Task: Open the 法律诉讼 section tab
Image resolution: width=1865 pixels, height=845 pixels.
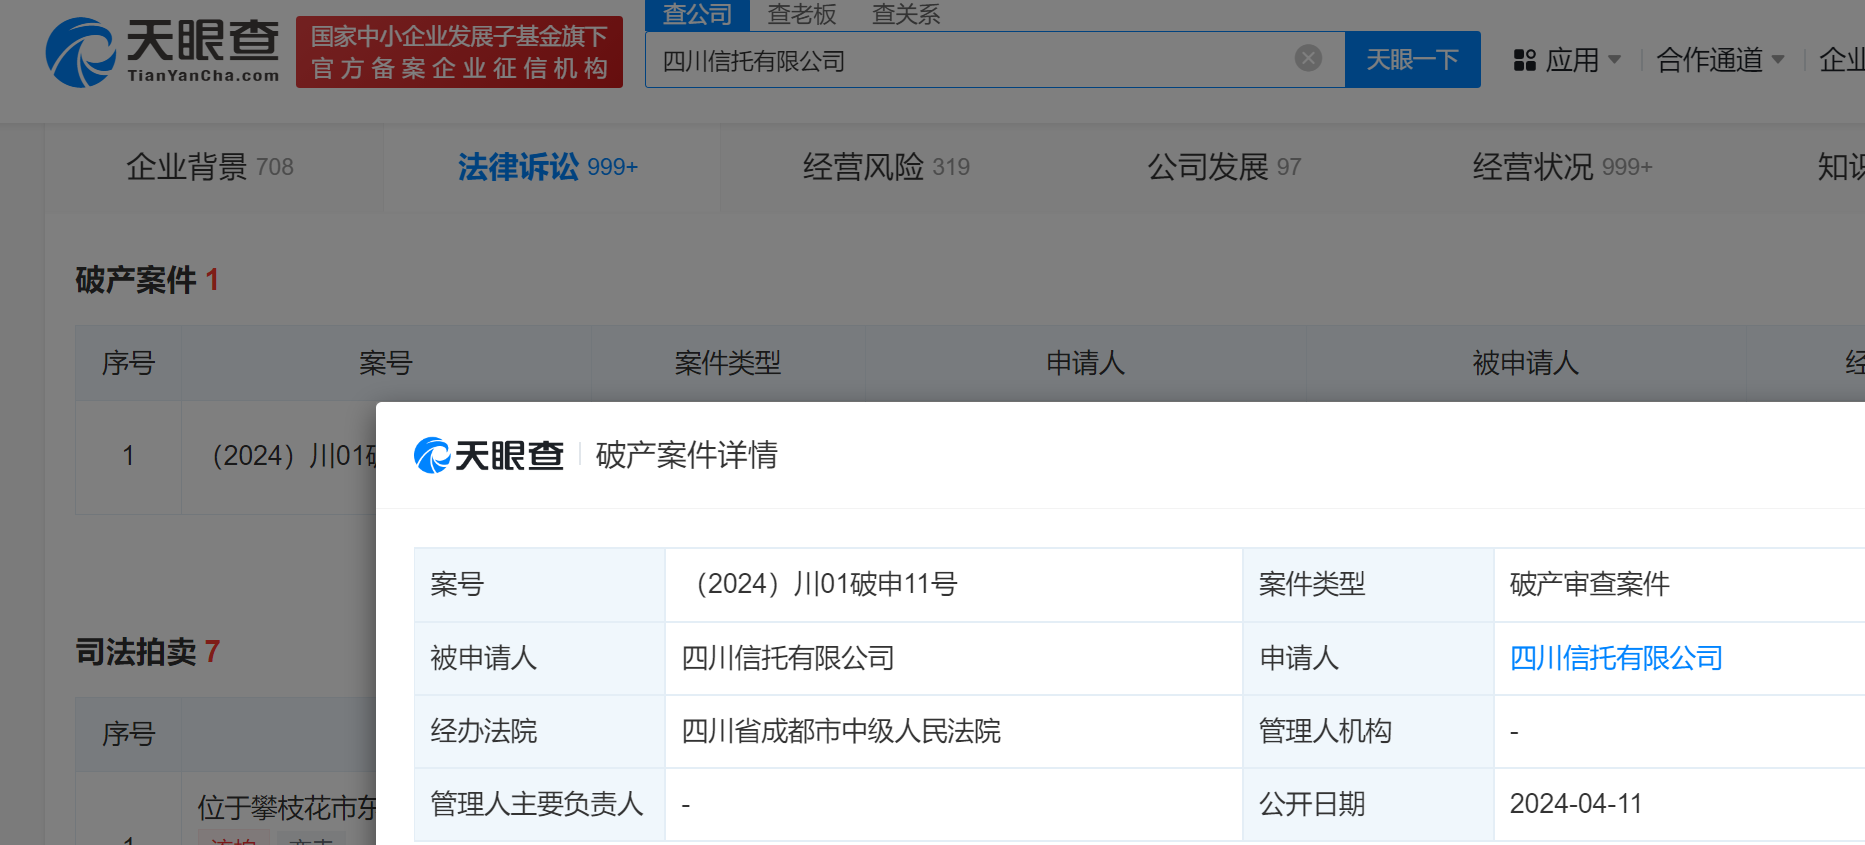Action: pos(547,167)
